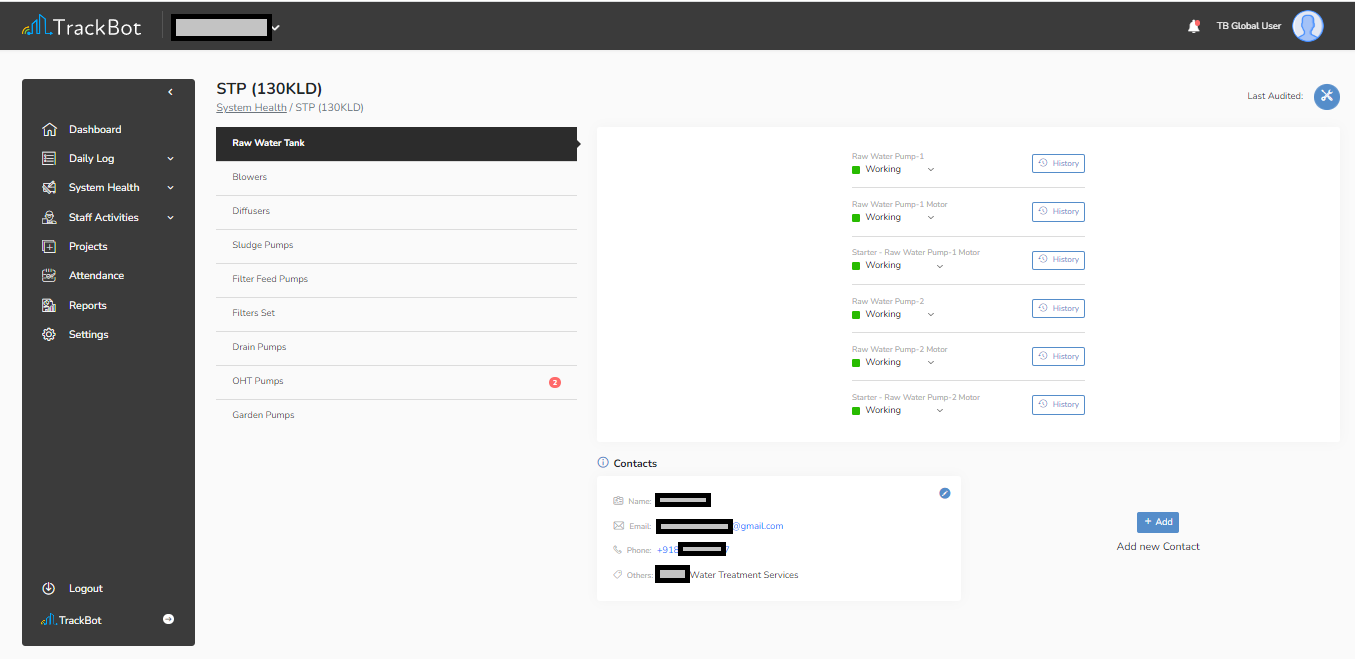View History for Raw Water Pump-2
Screen dimensions: 1355x659
pos(1057,308)
